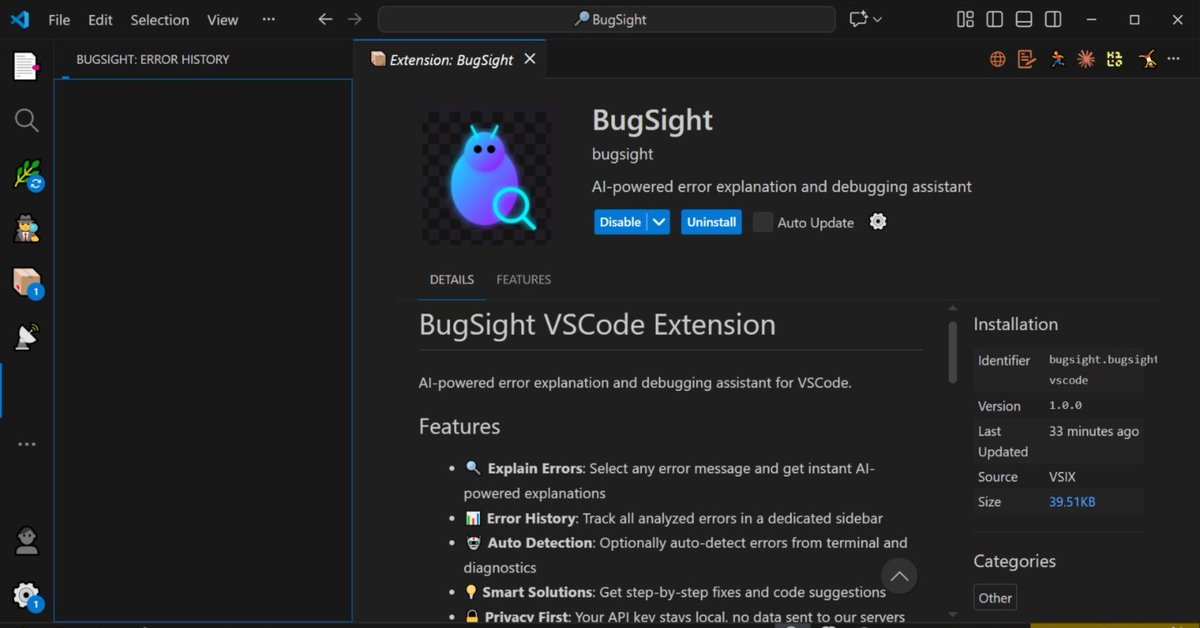This screenshot has height=628, width=1200.
Task: Click the BUGSIGHT: ERROR HISTORY panel header
Action: coord(153,59)
